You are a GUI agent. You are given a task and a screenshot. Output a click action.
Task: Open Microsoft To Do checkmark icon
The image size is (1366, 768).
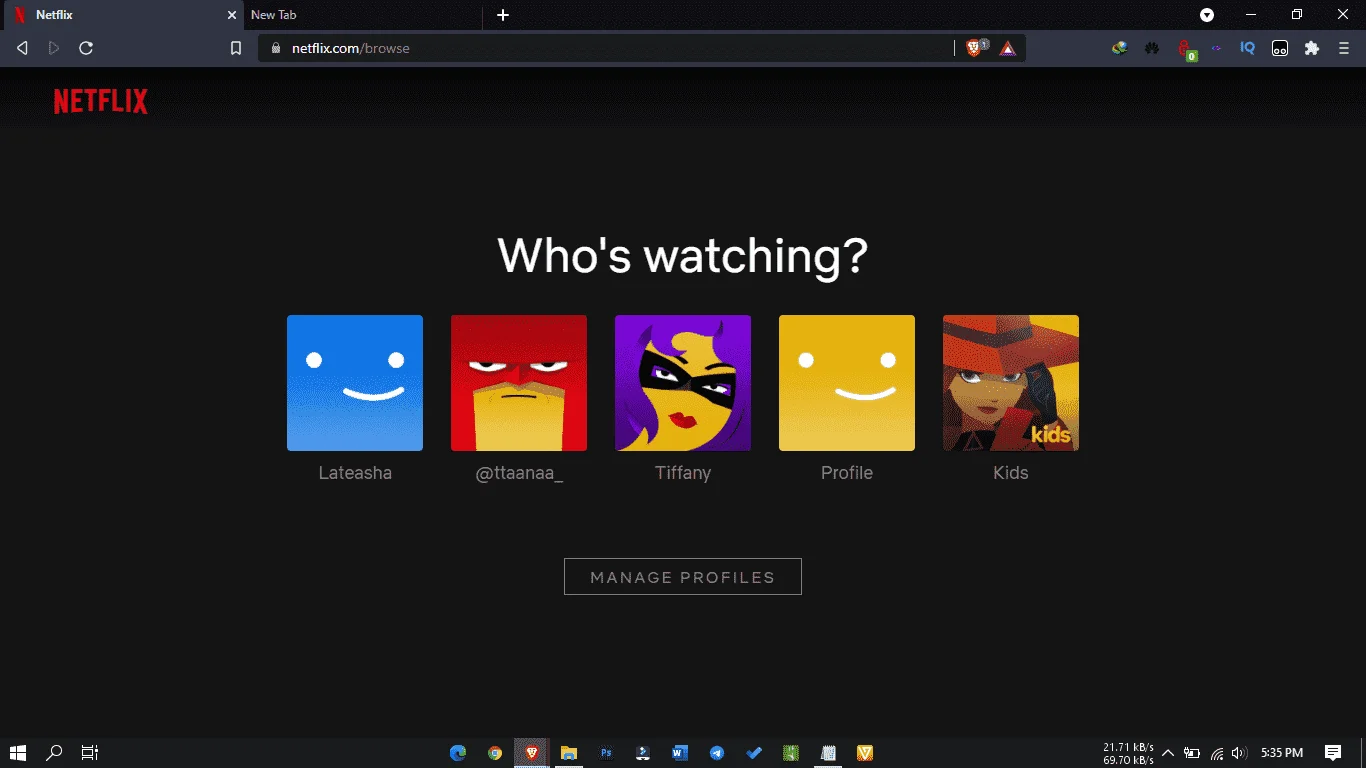click(754, 753)
